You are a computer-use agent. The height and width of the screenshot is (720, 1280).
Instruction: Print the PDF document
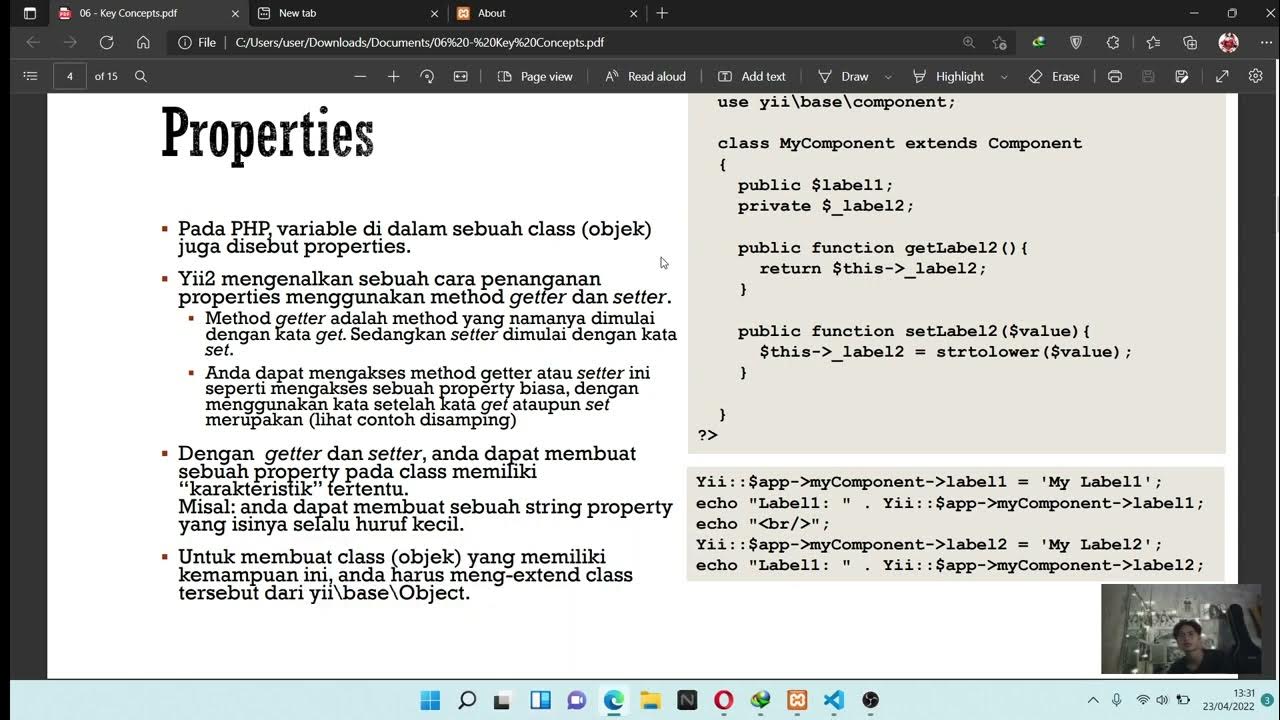(1115, 76)
